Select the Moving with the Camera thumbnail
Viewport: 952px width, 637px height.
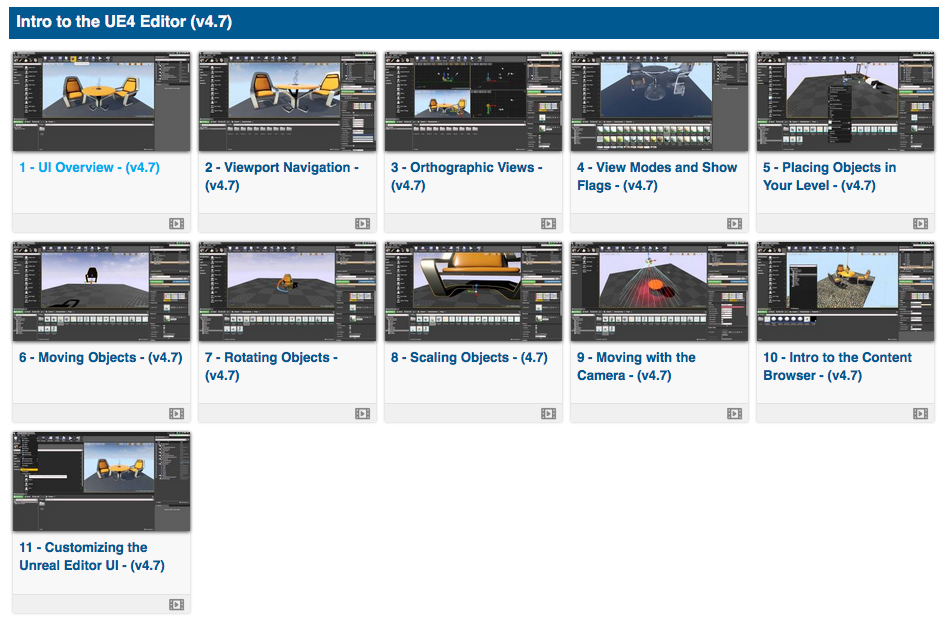point(659,291)
